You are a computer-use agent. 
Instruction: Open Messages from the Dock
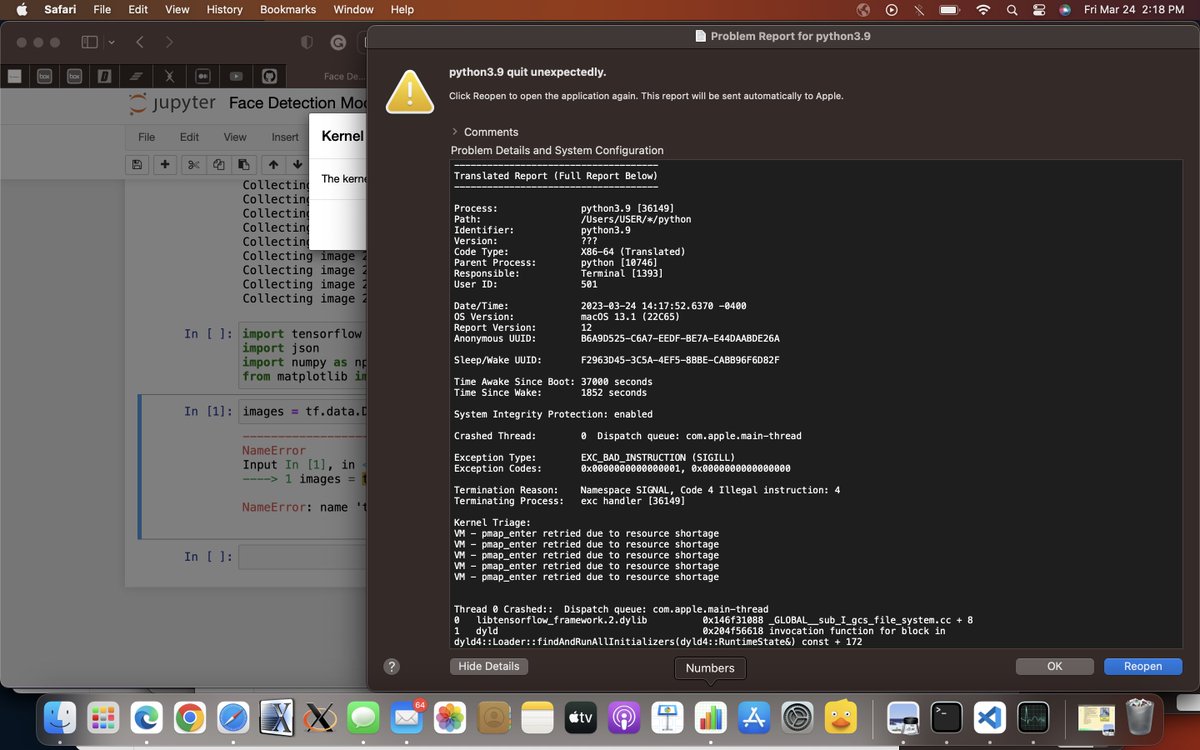(x=363, y=716)
